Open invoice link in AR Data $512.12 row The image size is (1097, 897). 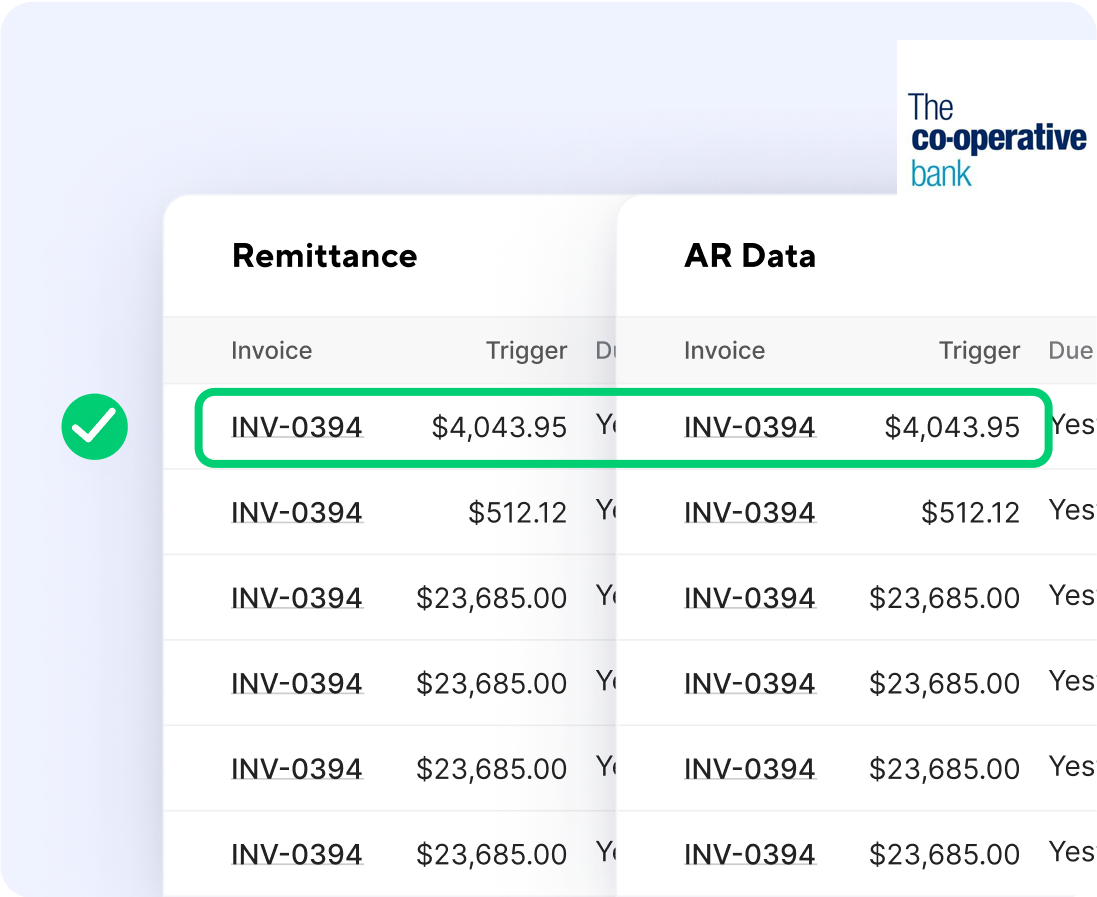click(x=750, y=513)
